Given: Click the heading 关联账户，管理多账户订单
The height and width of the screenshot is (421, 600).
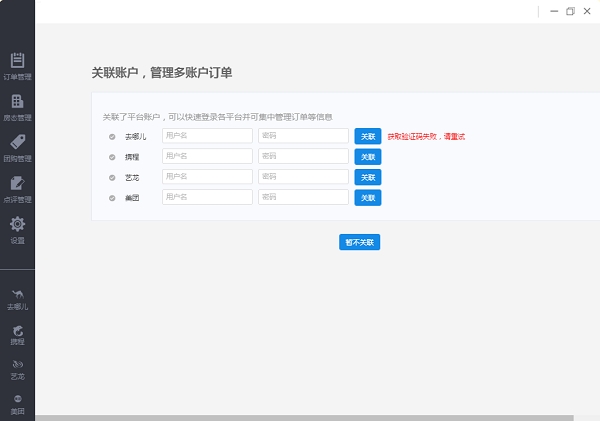Looking at the screenshot, I should coord(162,73).
